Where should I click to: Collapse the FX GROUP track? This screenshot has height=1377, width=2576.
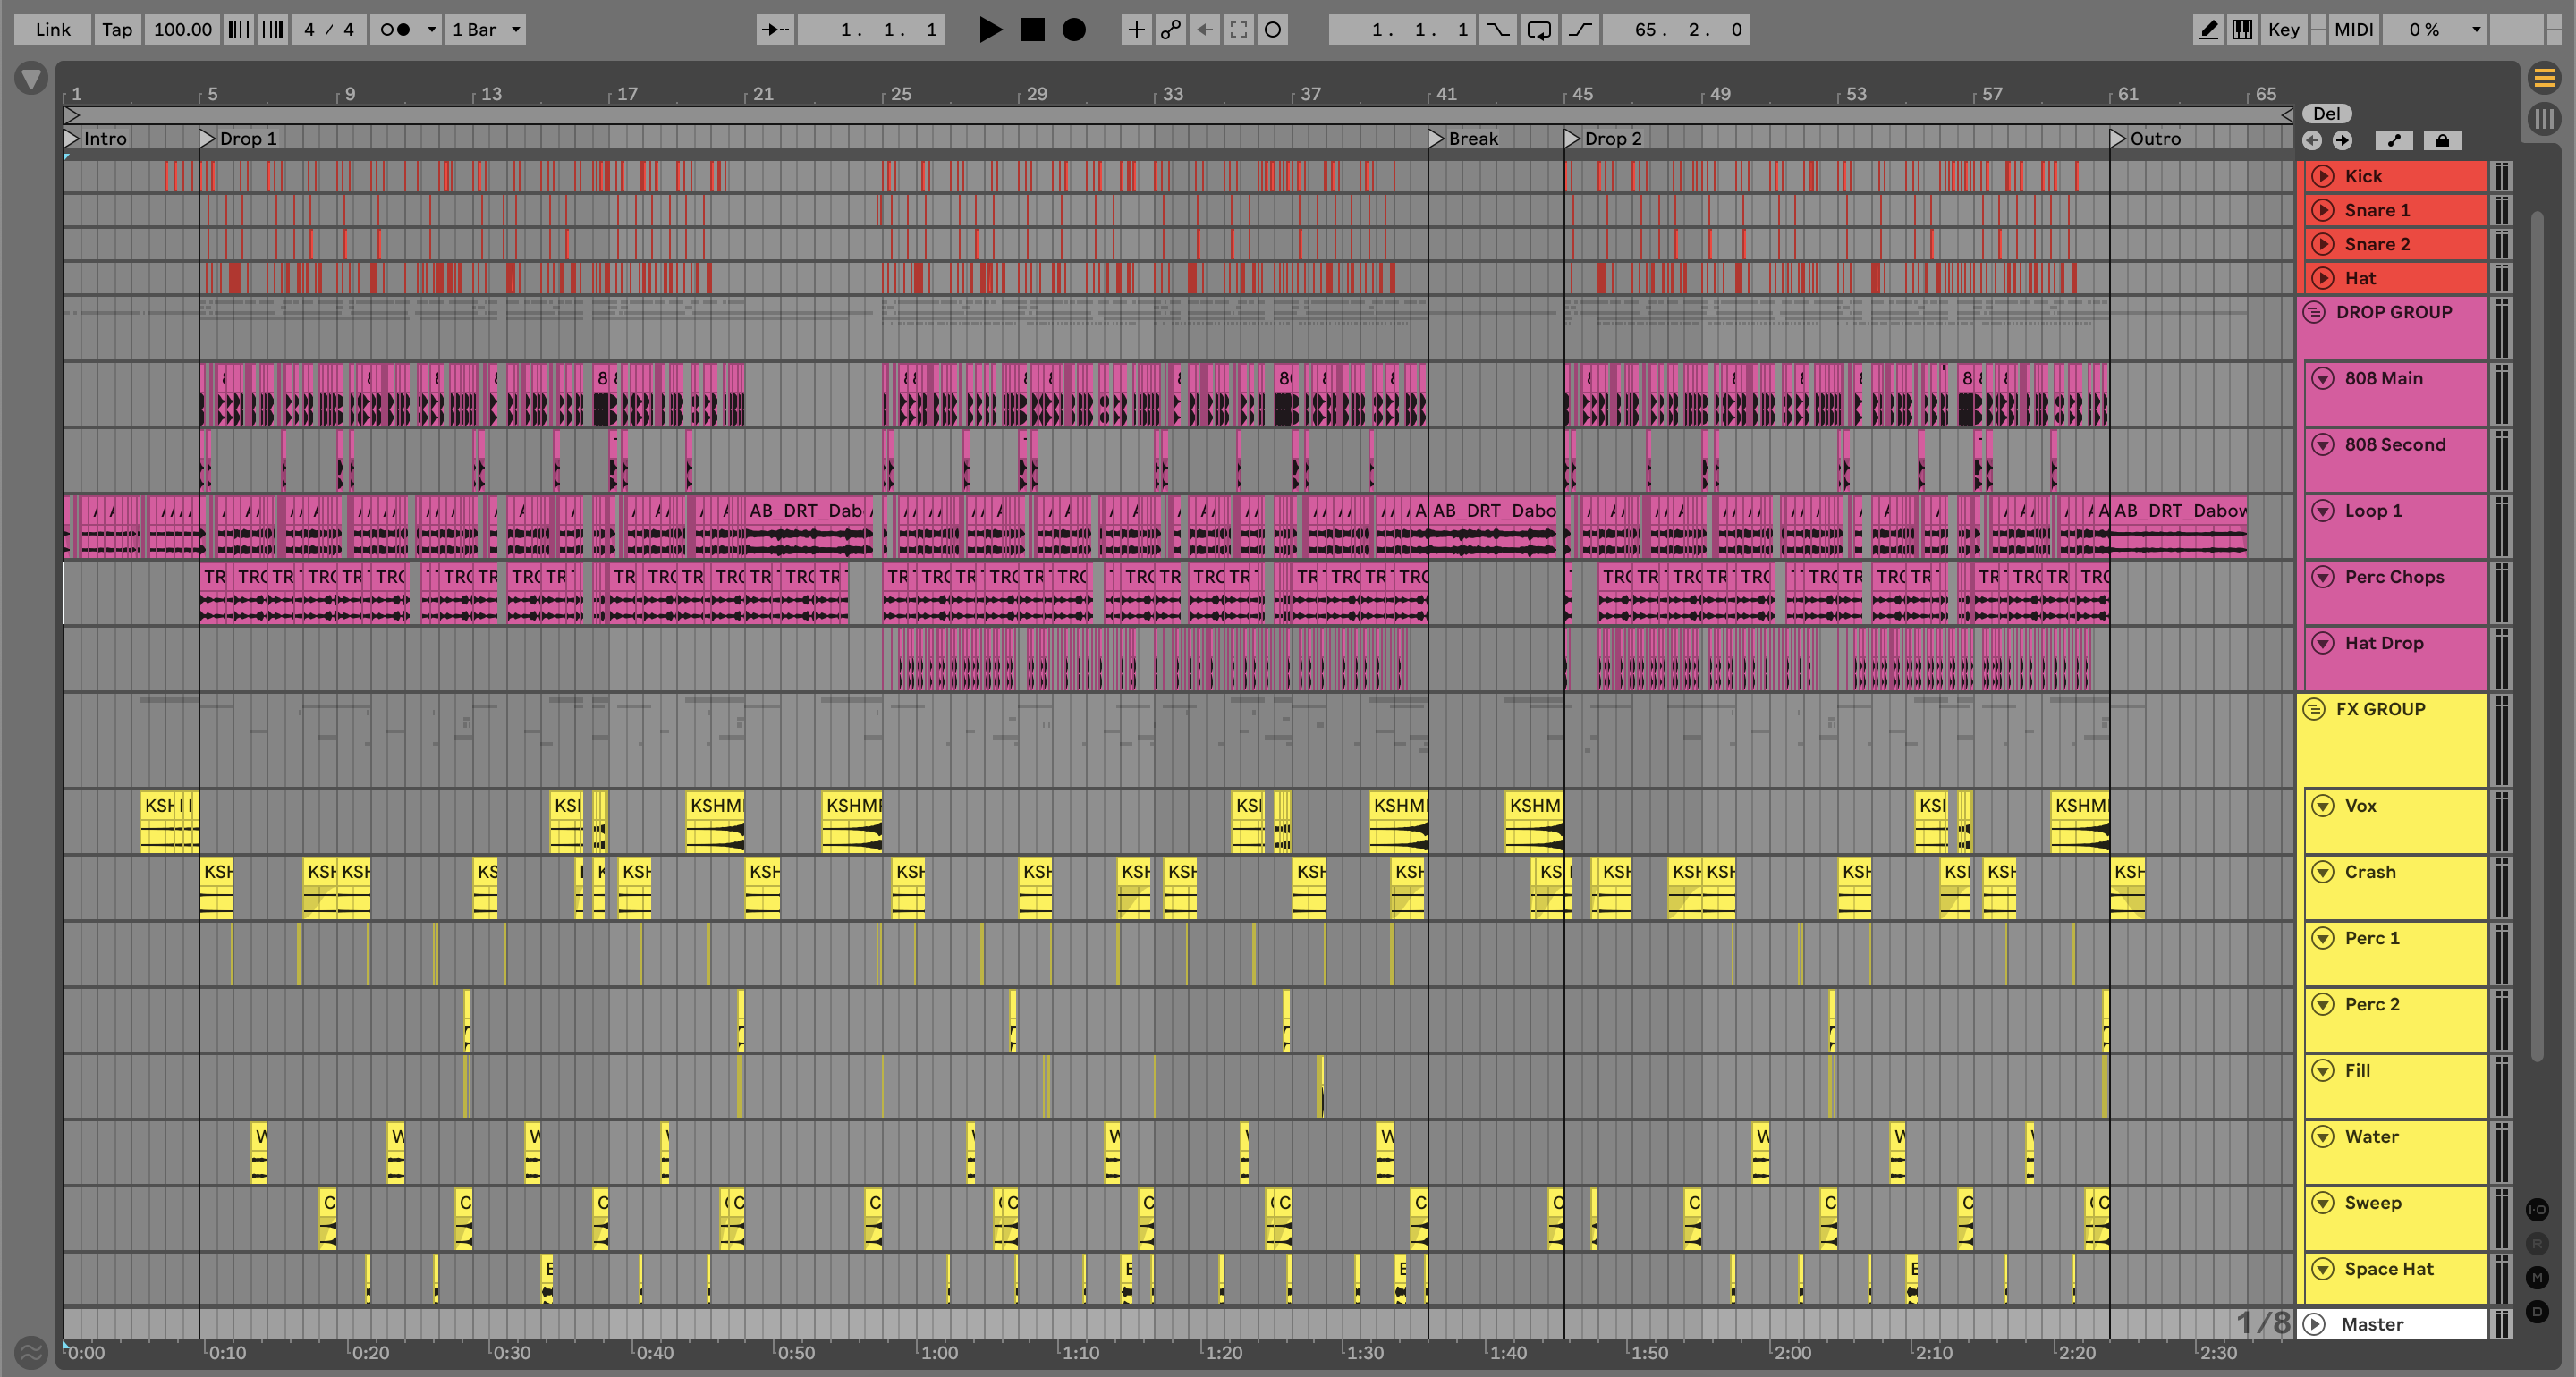point(2314,710)
